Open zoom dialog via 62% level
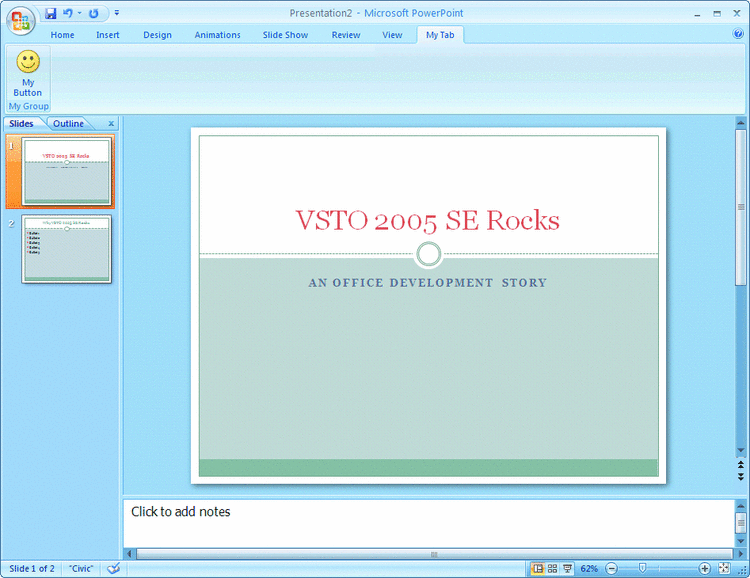Viewport: 750px width, 578px height. click(589, 568)
